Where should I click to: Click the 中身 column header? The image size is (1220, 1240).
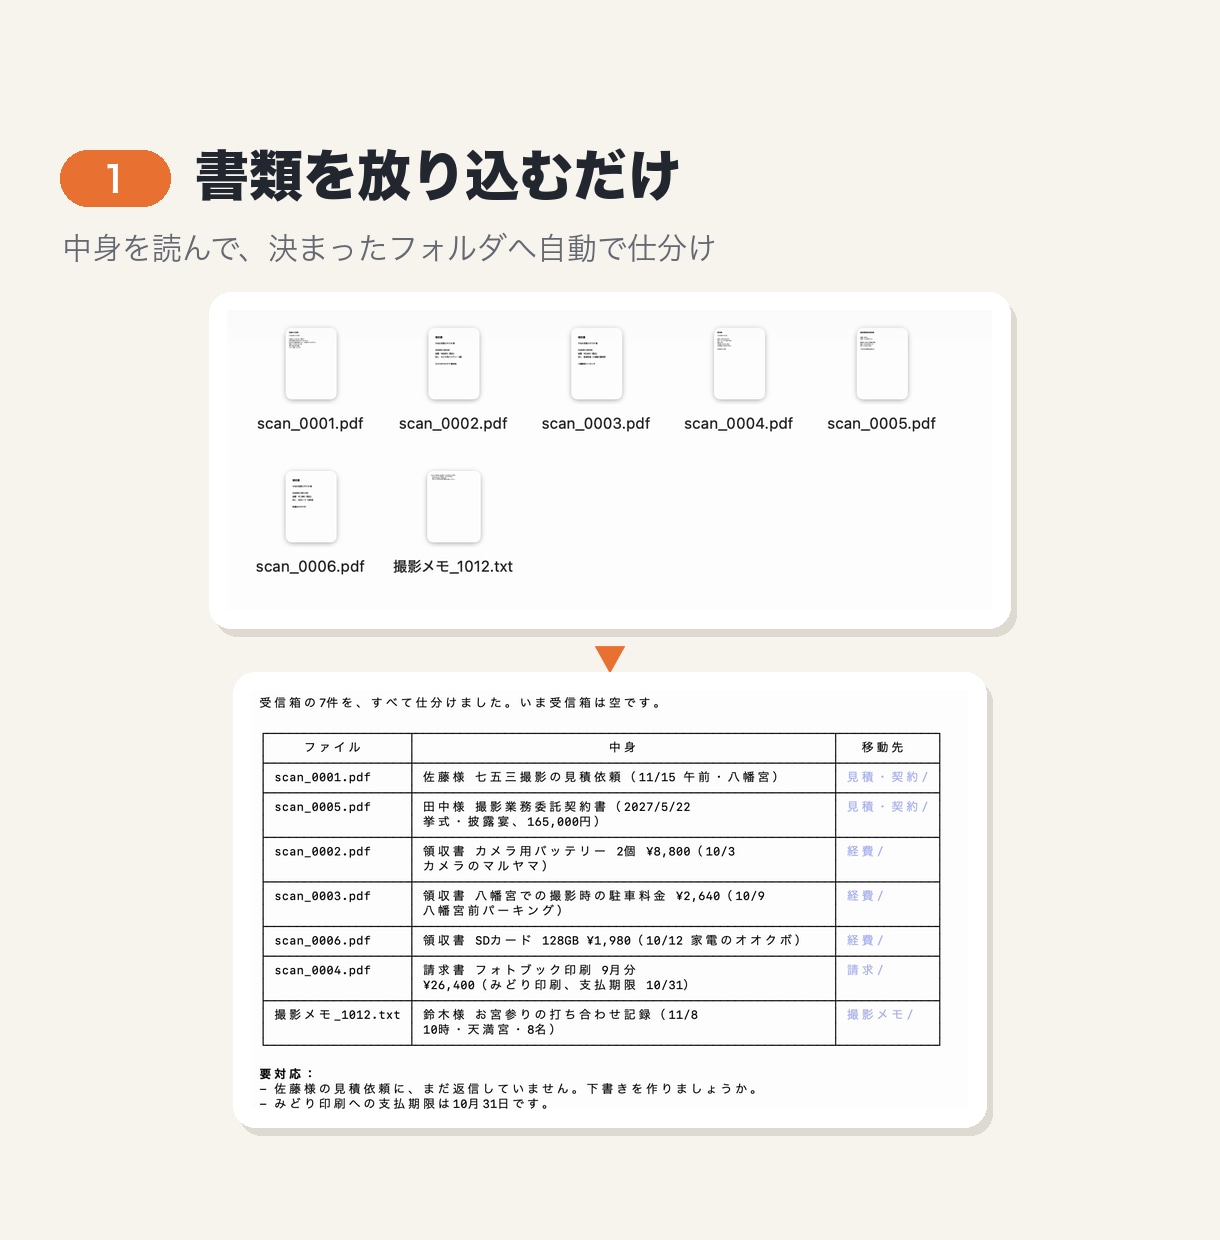coord(623,747)
